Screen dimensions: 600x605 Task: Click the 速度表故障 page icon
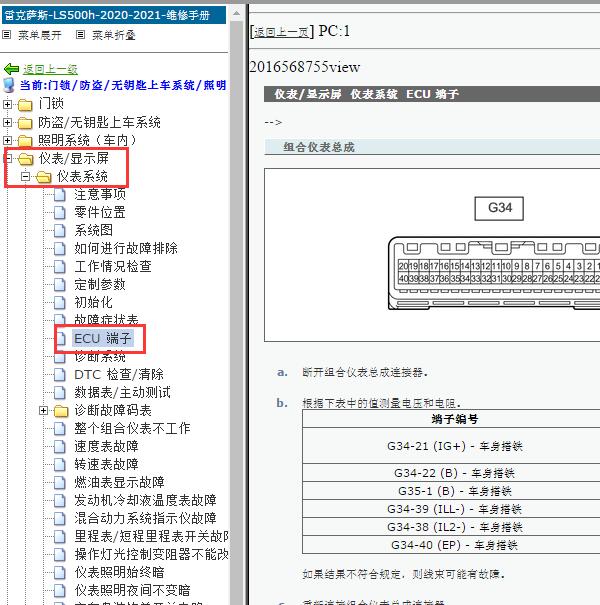pos(60,447)
